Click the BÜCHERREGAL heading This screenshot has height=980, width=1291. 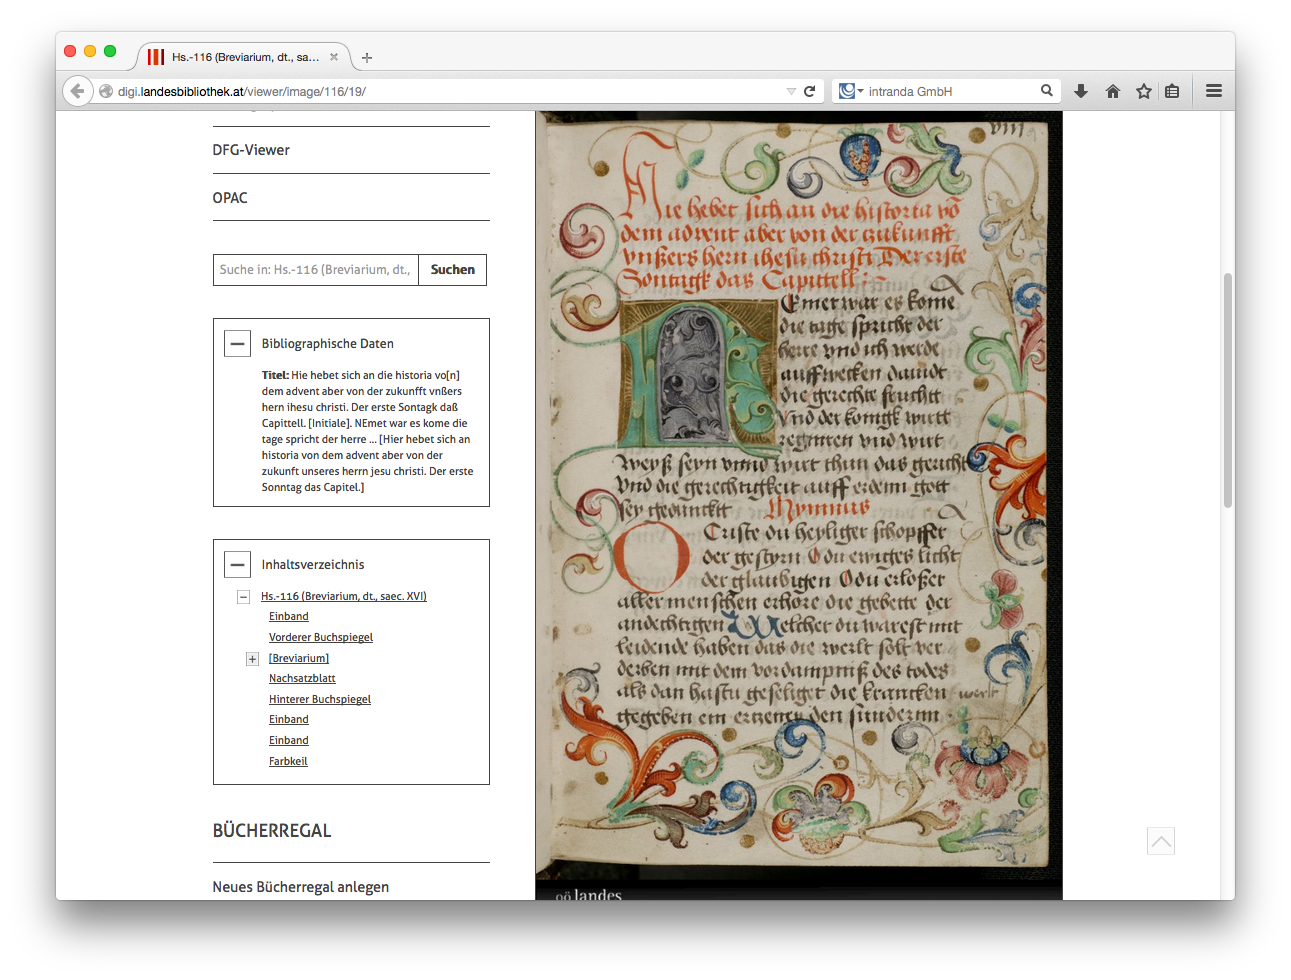click(272, 831)
